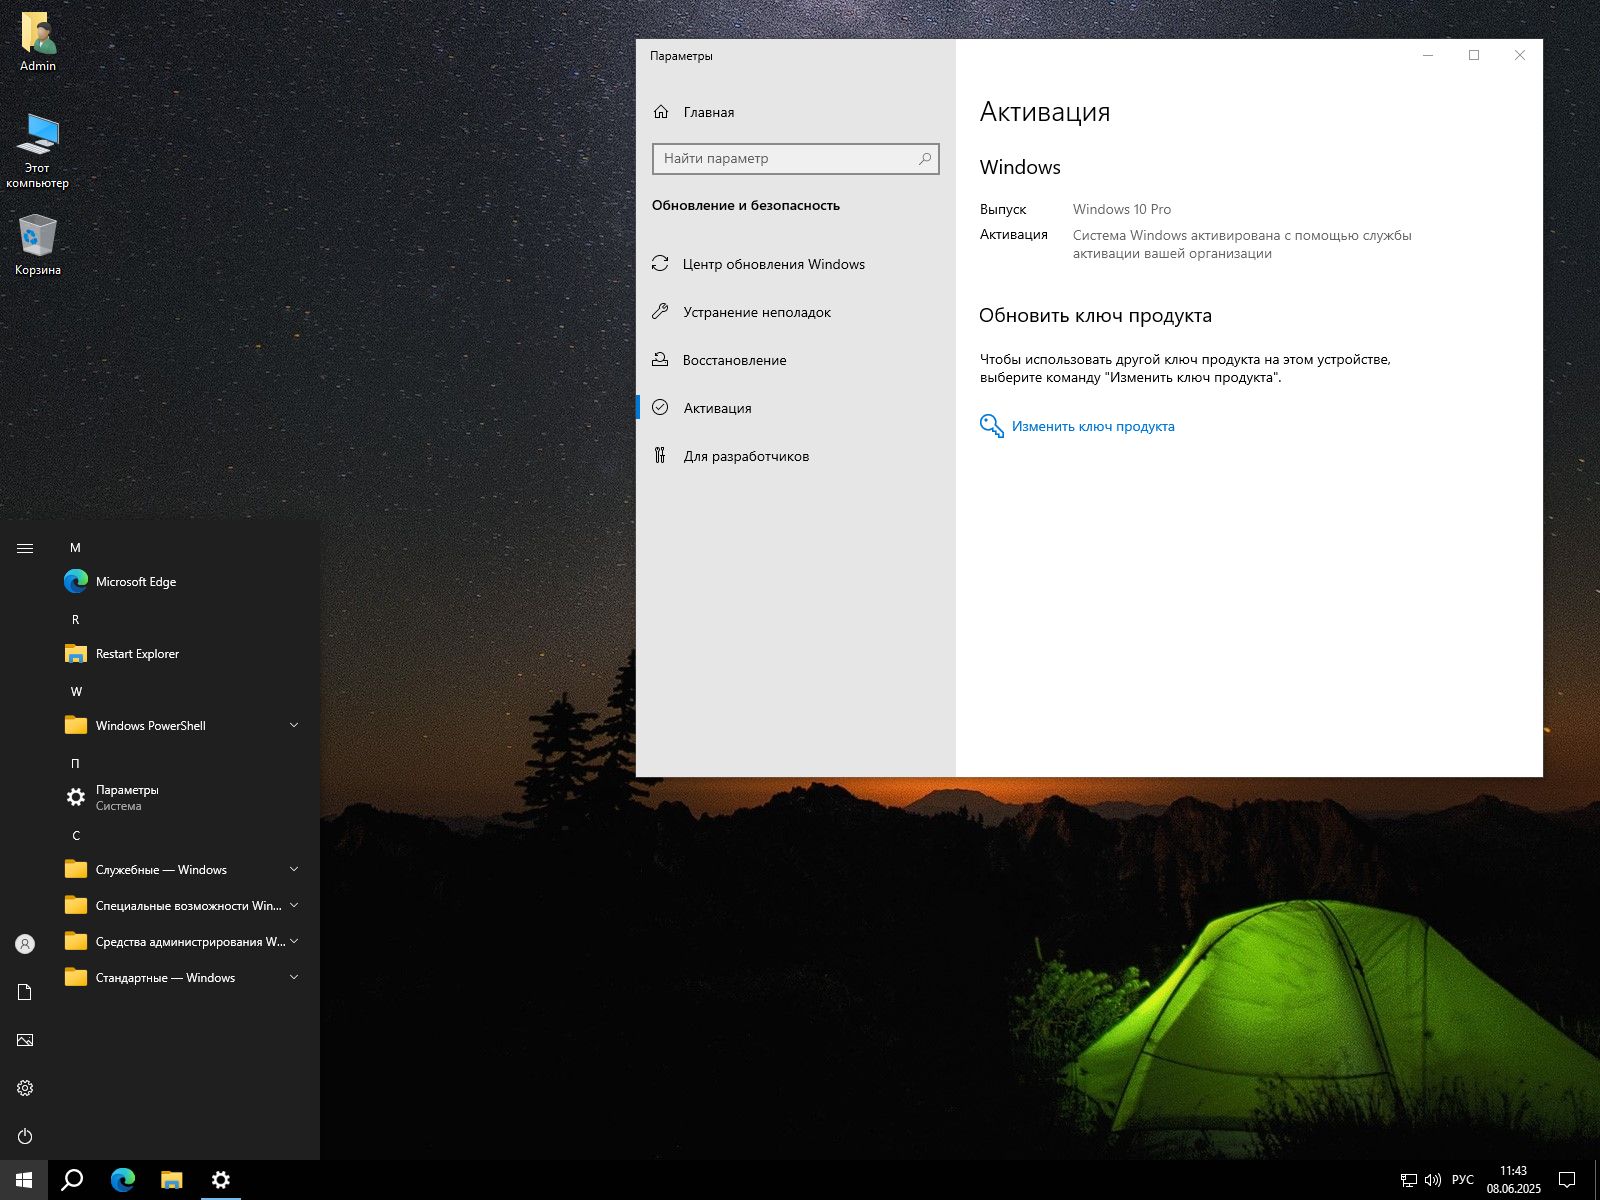
Task: Click the letter W header in Start list
Action: click(x=76, y=692)
